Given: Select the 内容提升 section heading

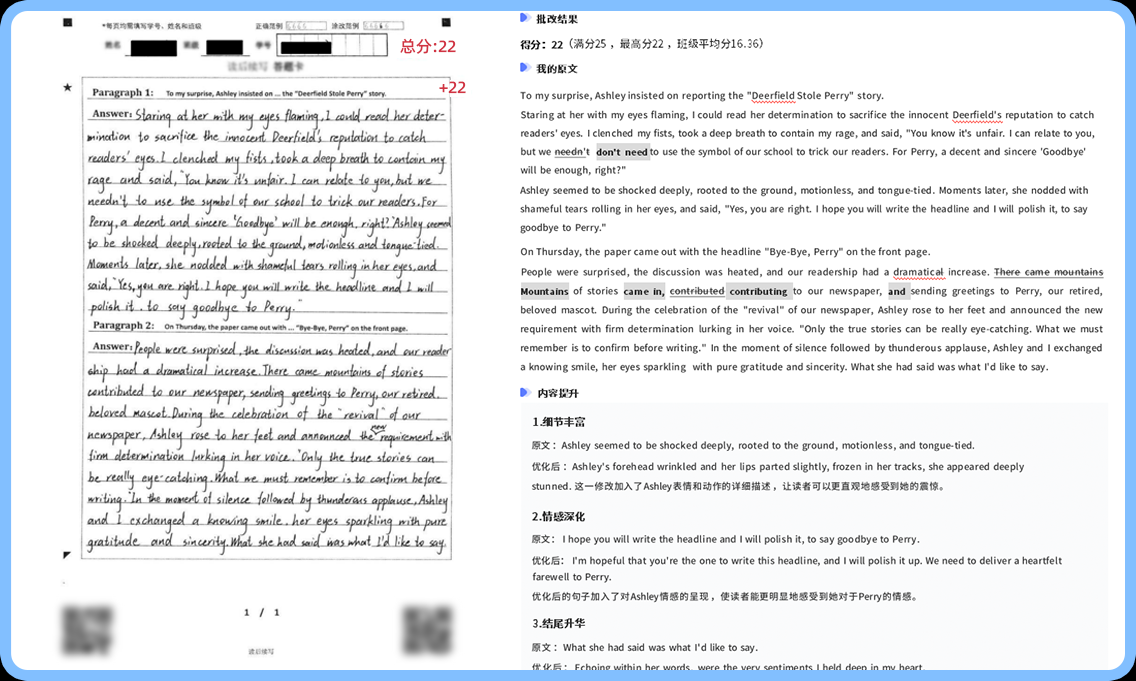Looking at the screenshot, I should click(x=558, y=393).
